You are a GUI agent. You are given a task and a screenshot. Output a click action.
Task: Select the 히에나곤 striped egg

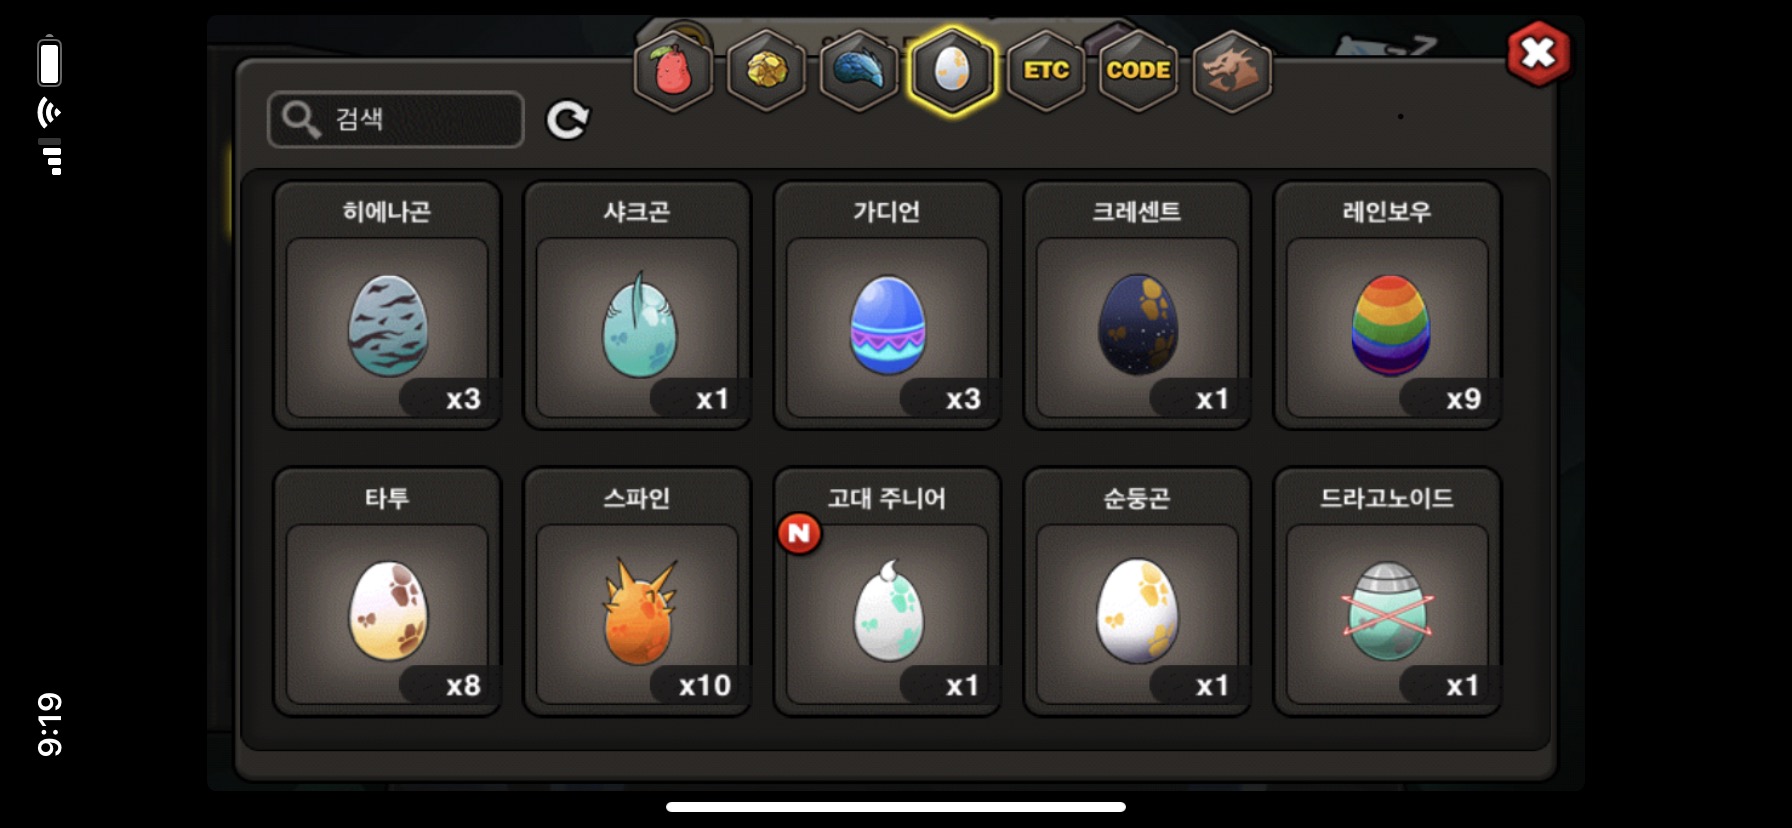387,305
